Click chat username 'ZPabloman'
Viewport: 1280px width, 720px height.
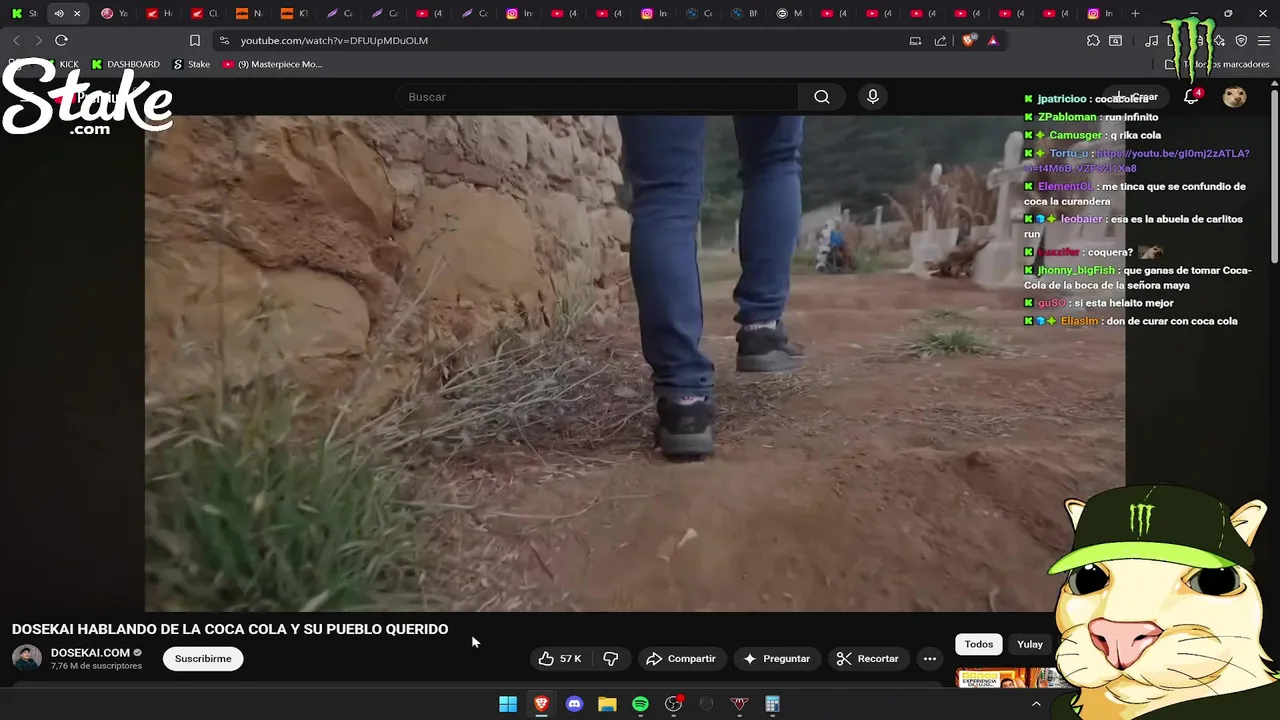tap(1067, 117)
